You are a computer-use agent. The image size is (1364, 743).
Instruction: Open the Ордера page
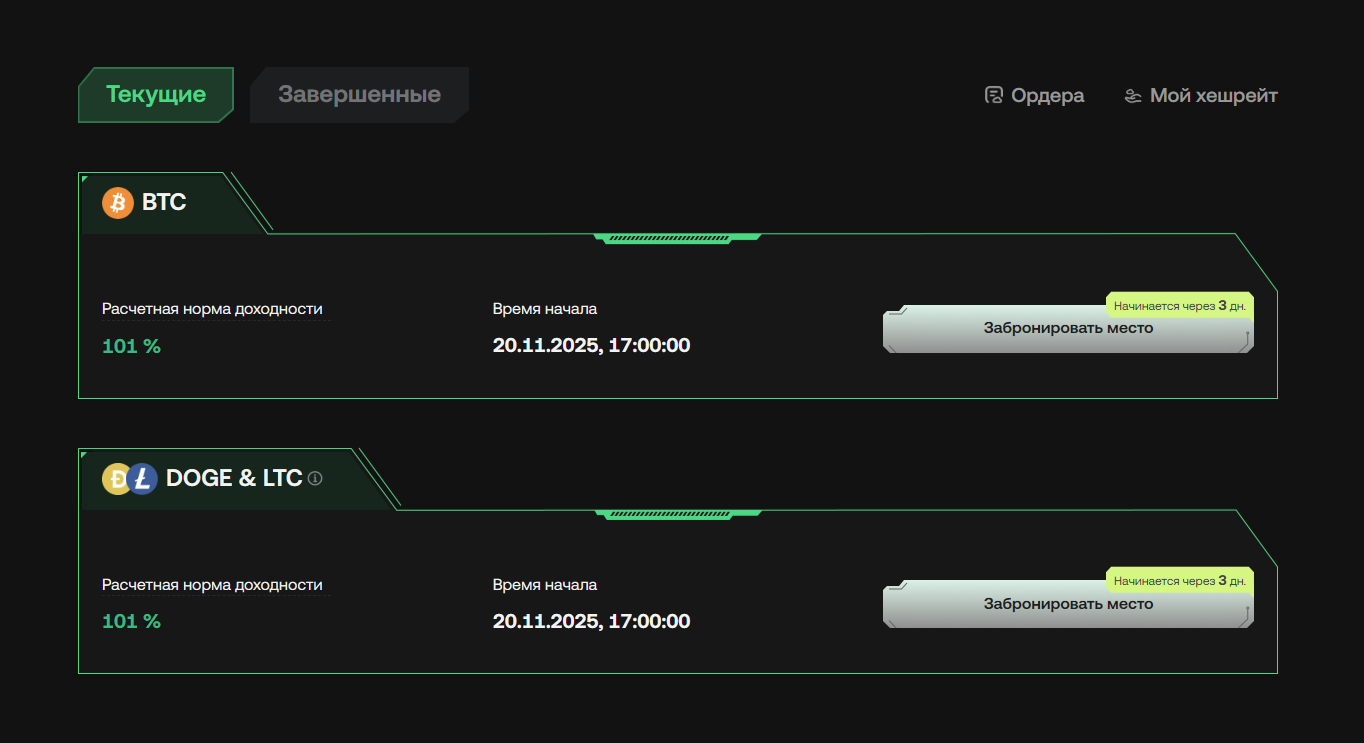coord(1047,95)
